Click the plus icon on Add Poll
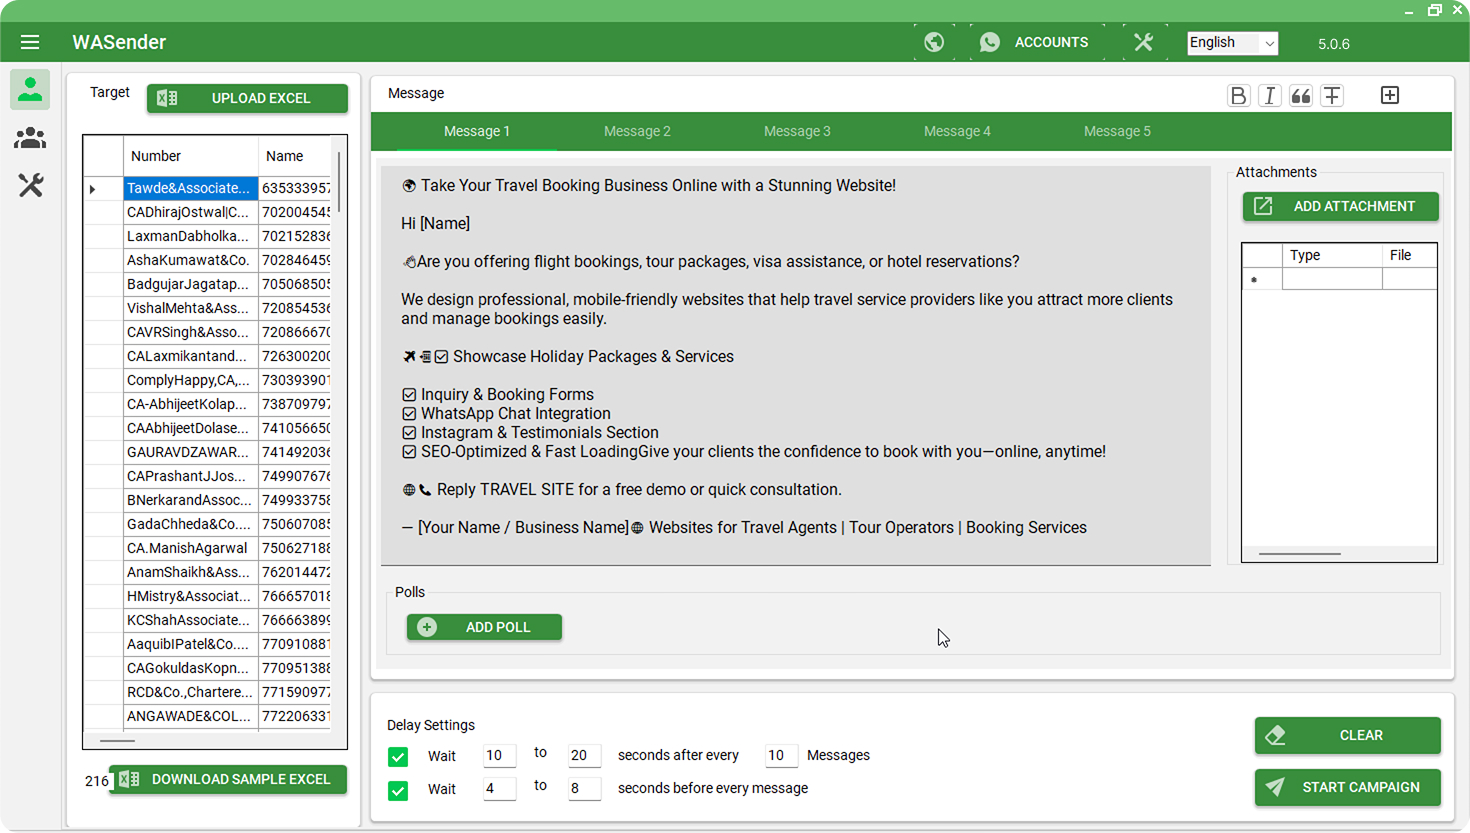 click(x=427, y=627)
